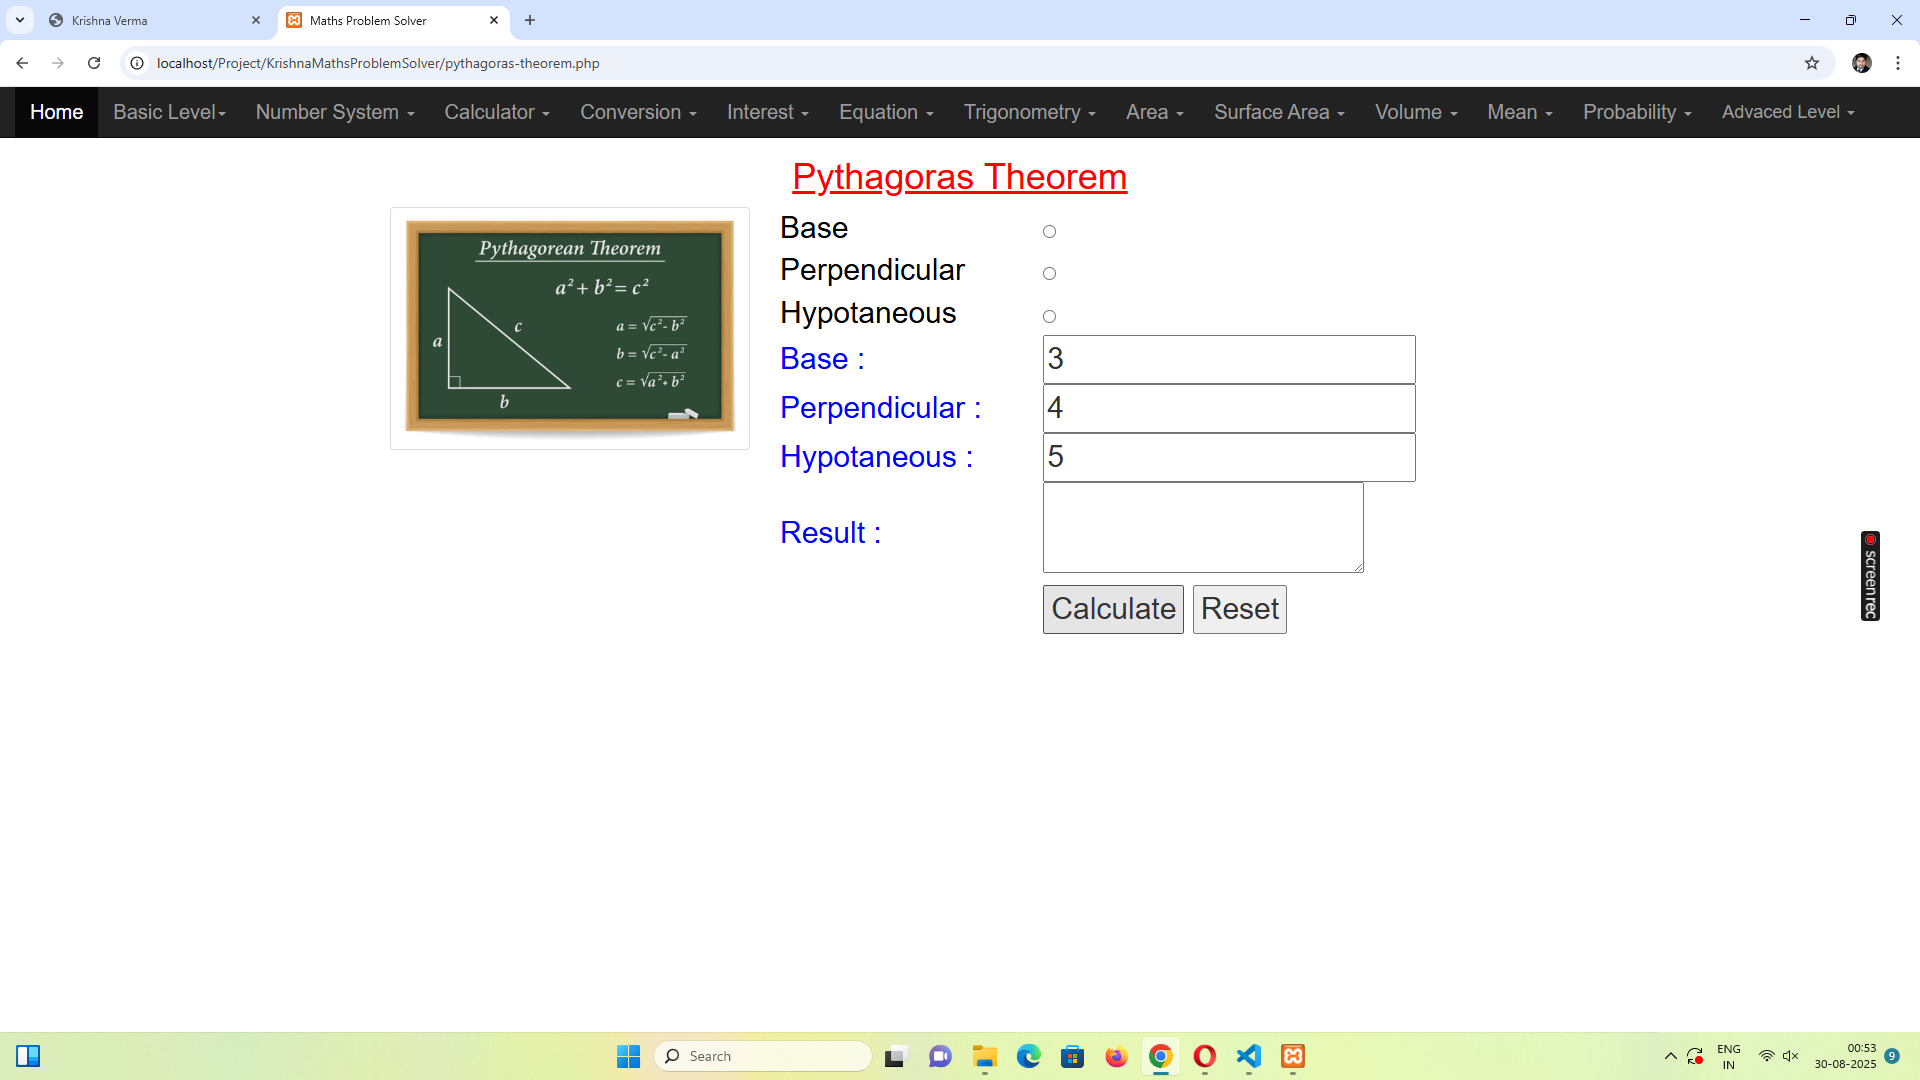The image size is (1920, 1080).
Task: Show hidden system tray icons
Action: click(x=1670, y=1056)
